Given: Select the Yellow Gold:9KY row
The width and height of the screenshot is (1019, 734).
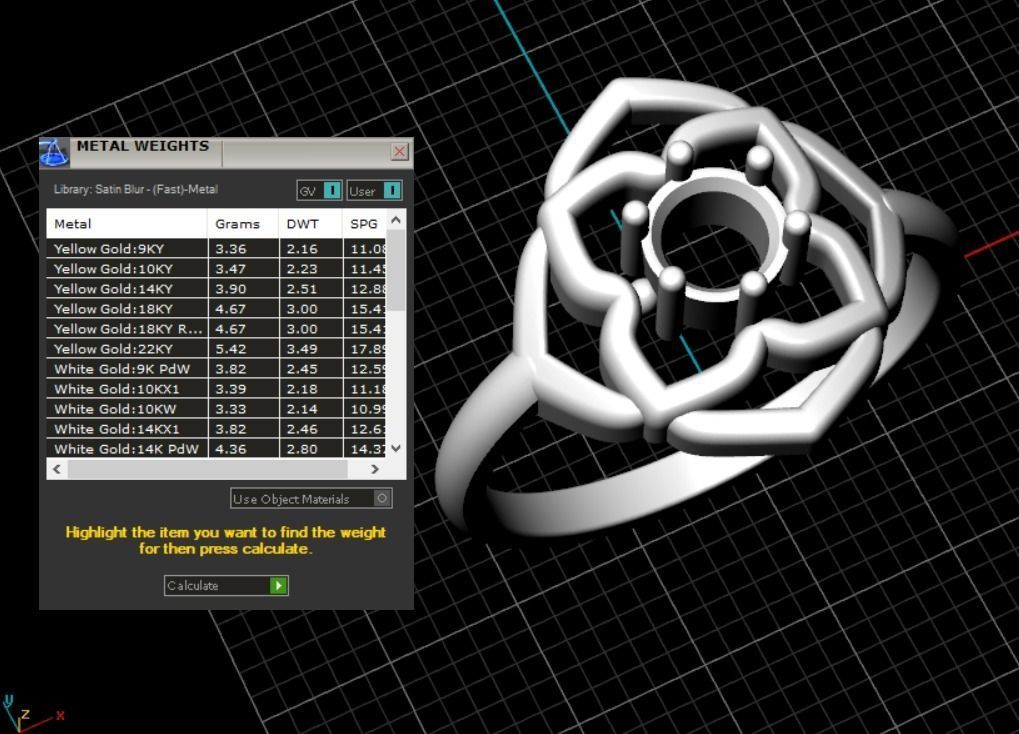Looking at the screenshot, I should point(216,248).
